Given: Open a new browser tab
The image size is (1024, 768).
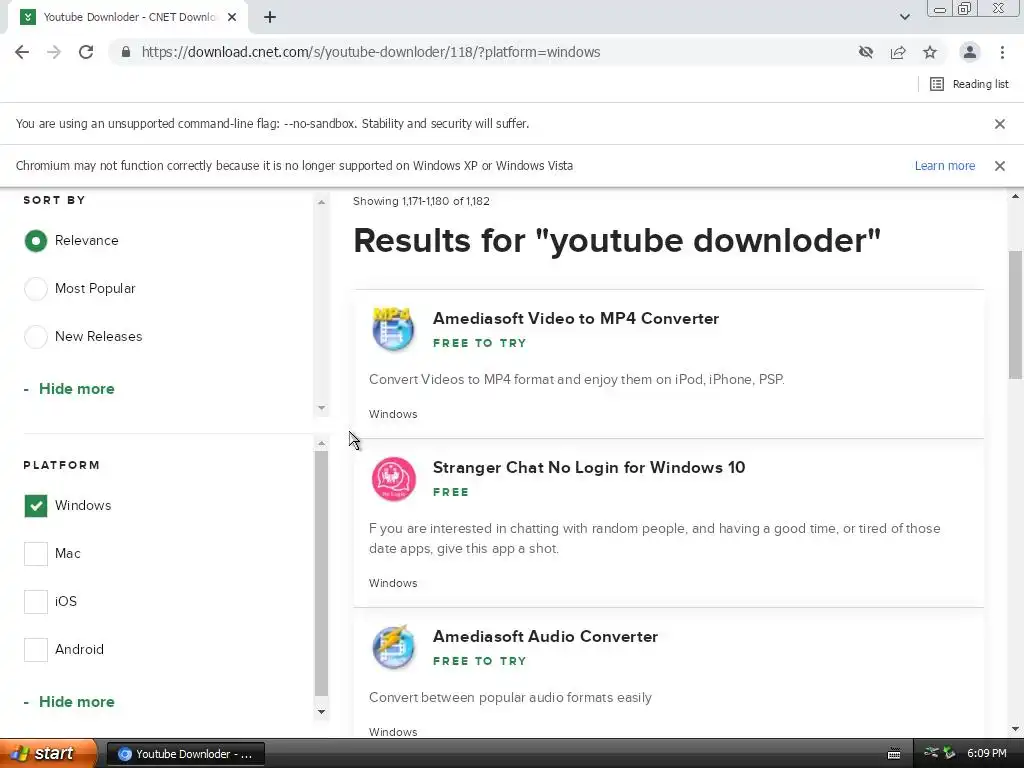Looking at the screenshot, I should pos(270,17).
